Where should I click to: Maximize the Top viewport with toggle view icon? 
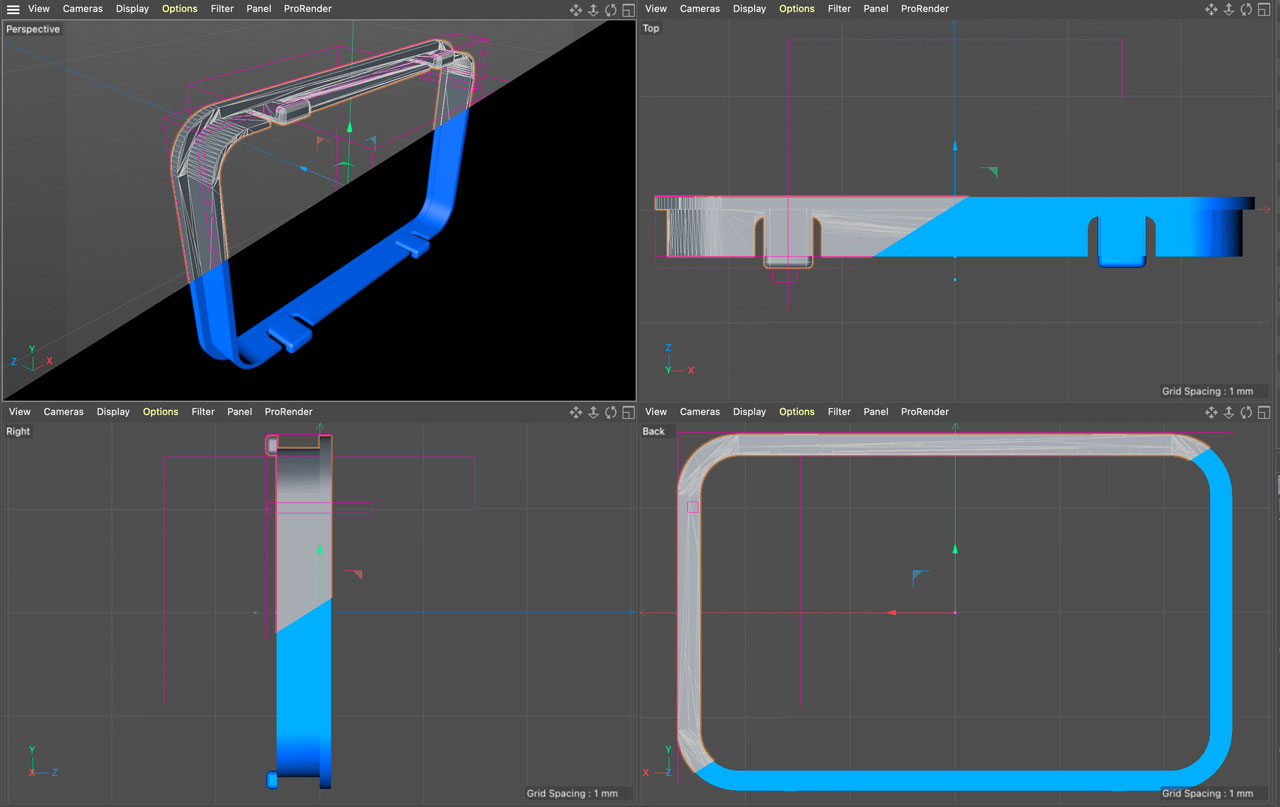pyautogui.click(x=1263, y=9)
